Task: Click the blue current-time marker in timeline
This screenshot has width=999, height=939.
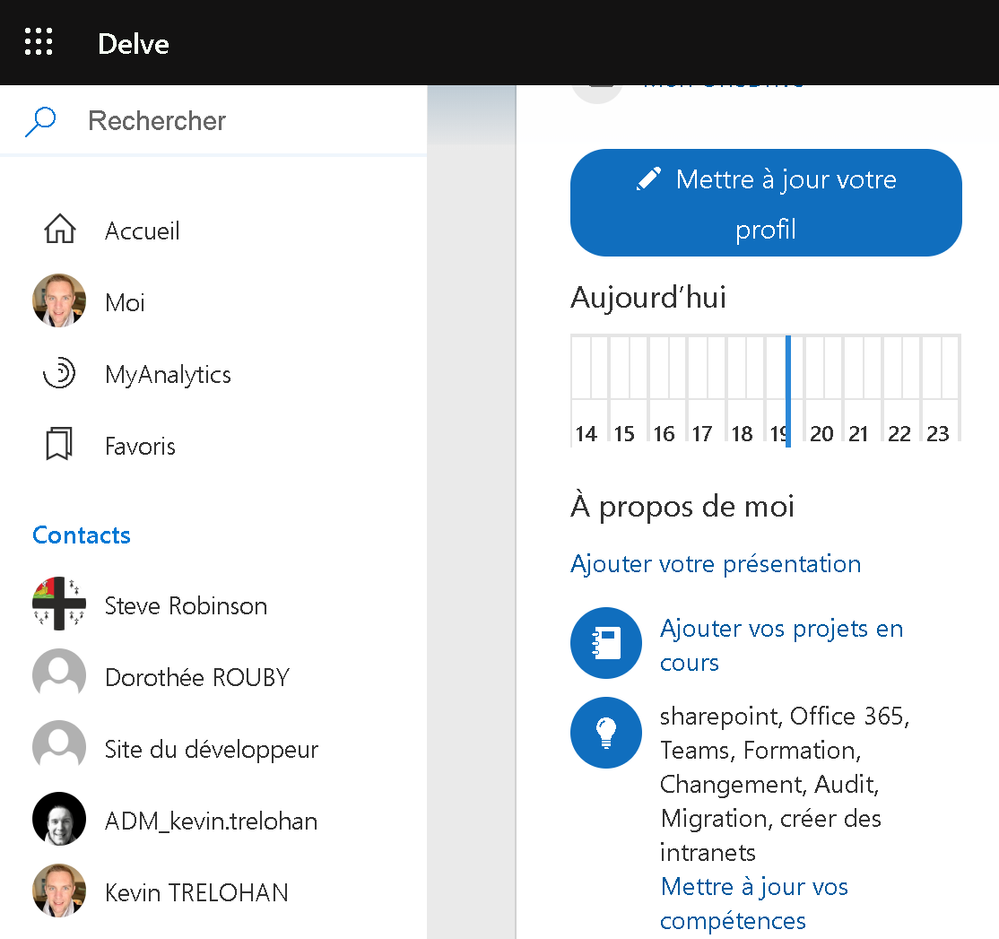Action: (x=788, y=390)
